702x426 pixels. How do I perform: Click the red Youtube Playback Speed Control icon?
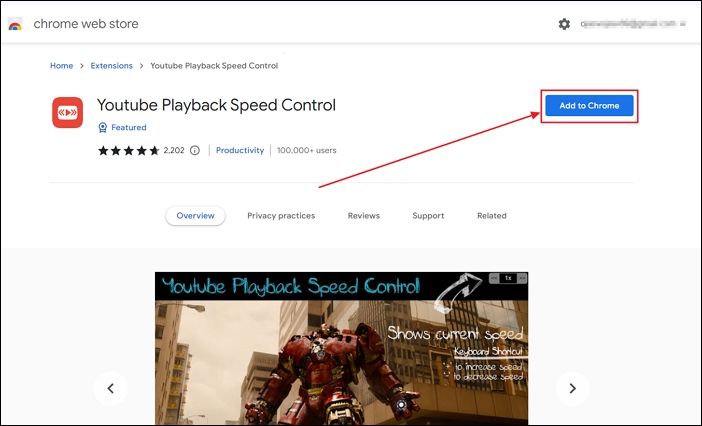pyautogui.click(x=67, y=113)
